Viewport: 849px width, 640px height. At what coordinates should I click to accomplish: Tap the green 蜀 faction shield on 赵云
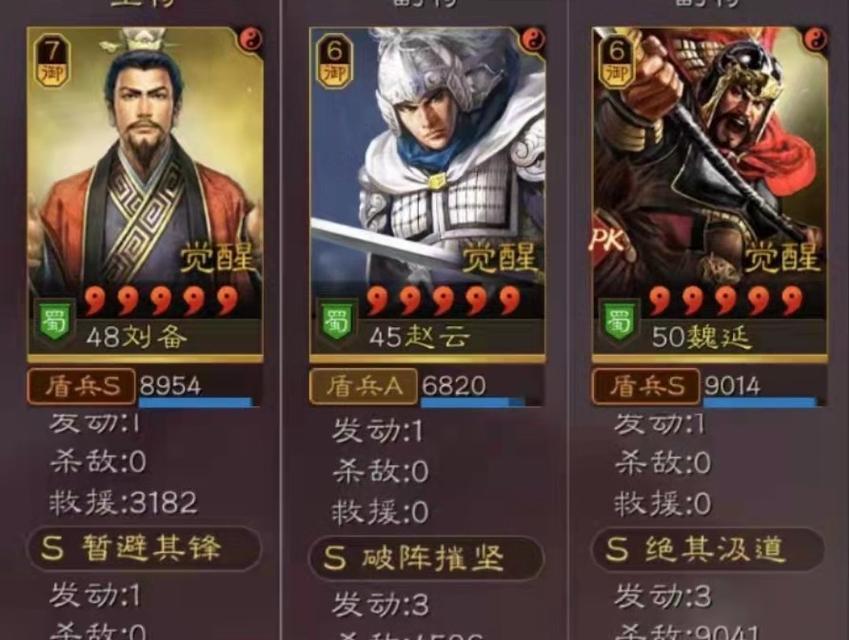point(338,322)
